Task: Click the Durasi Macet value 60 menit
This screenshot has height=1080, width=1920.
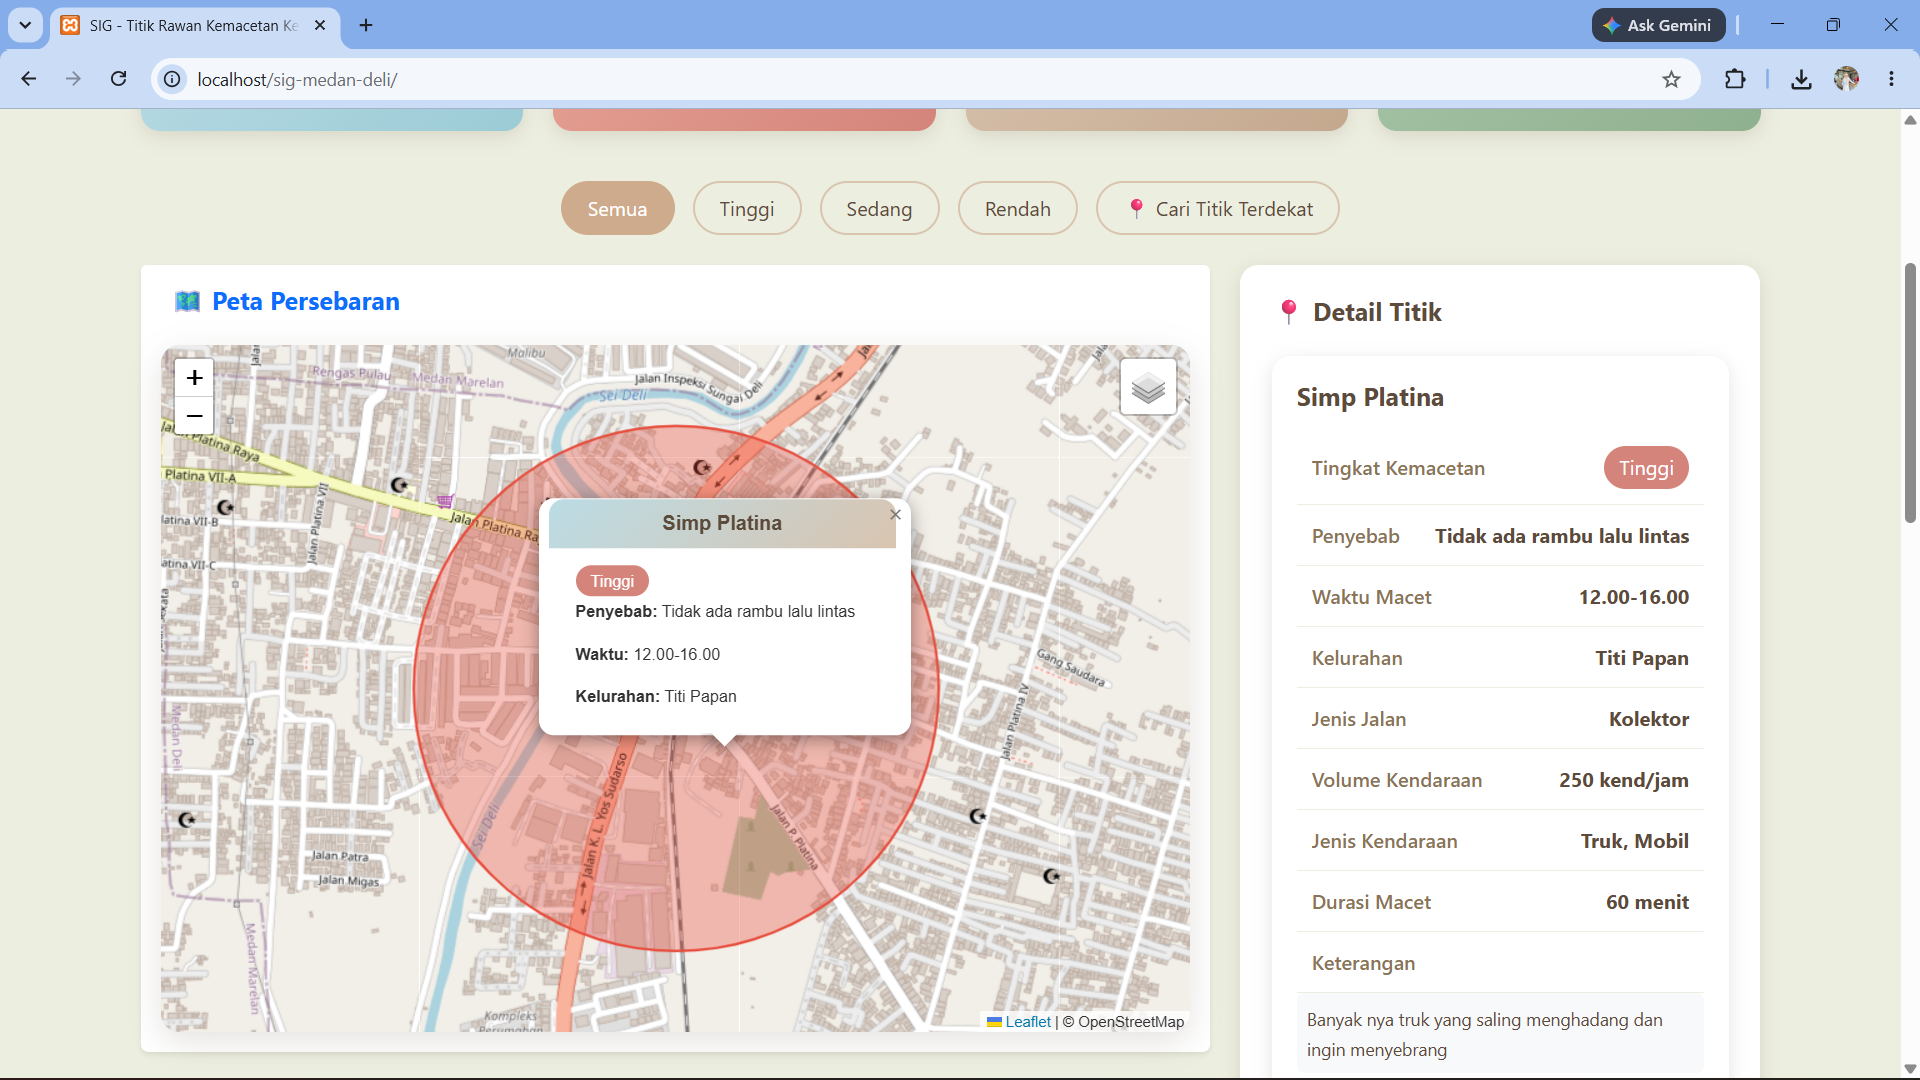Action: 1647,902
